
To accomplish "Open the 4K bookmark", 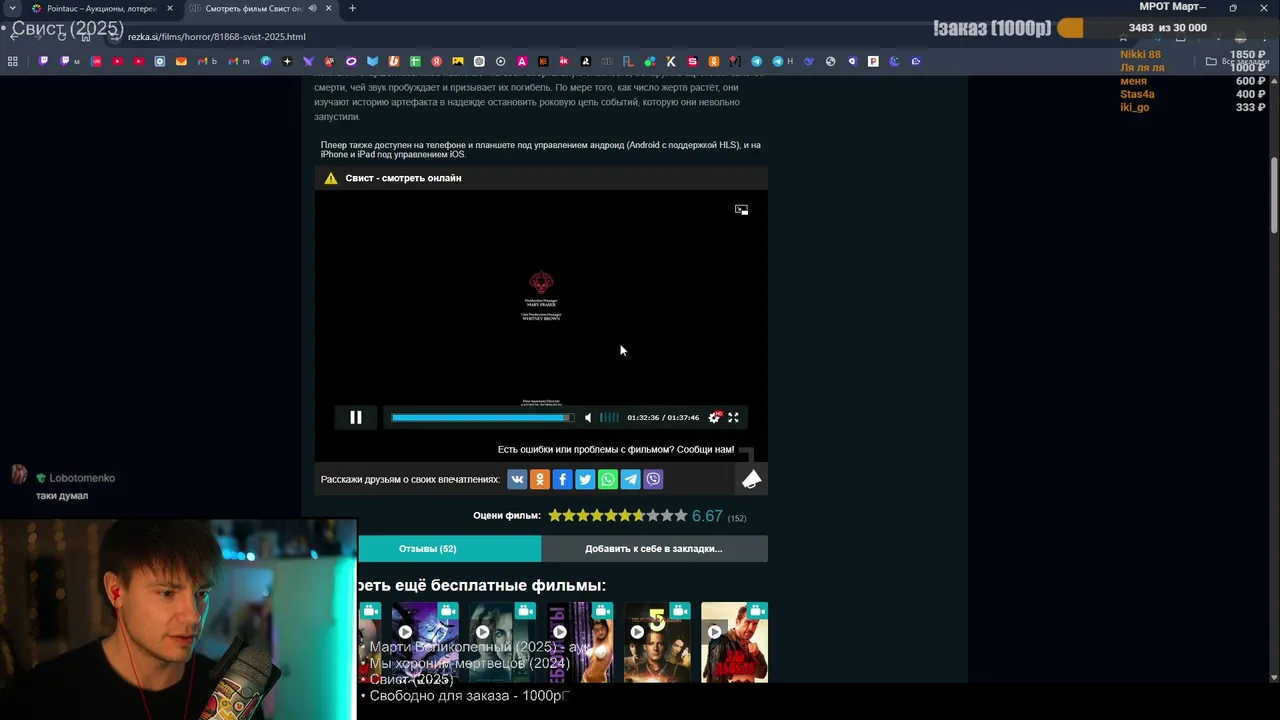I will pyautogui.click(x=564, y=61).
